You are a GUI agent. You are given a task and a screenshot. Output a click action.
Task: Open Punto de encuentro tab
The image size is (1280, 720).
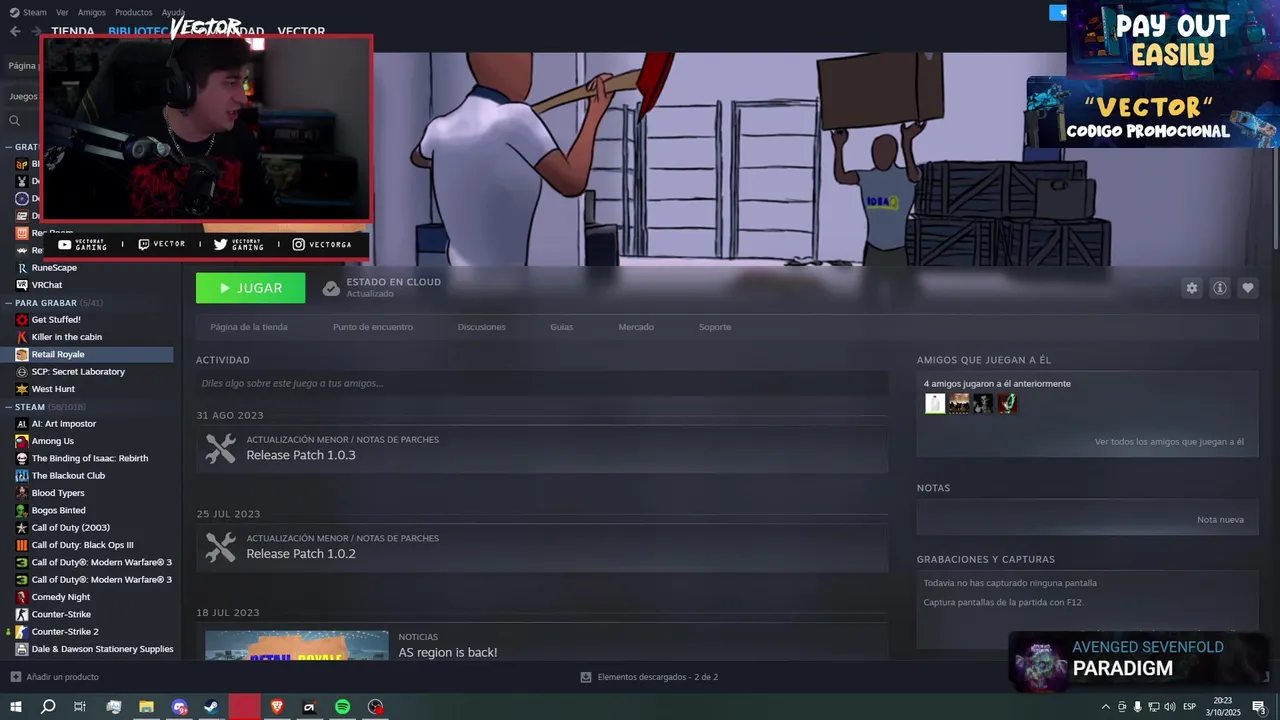pyautogui.click(x=373, y=327)
